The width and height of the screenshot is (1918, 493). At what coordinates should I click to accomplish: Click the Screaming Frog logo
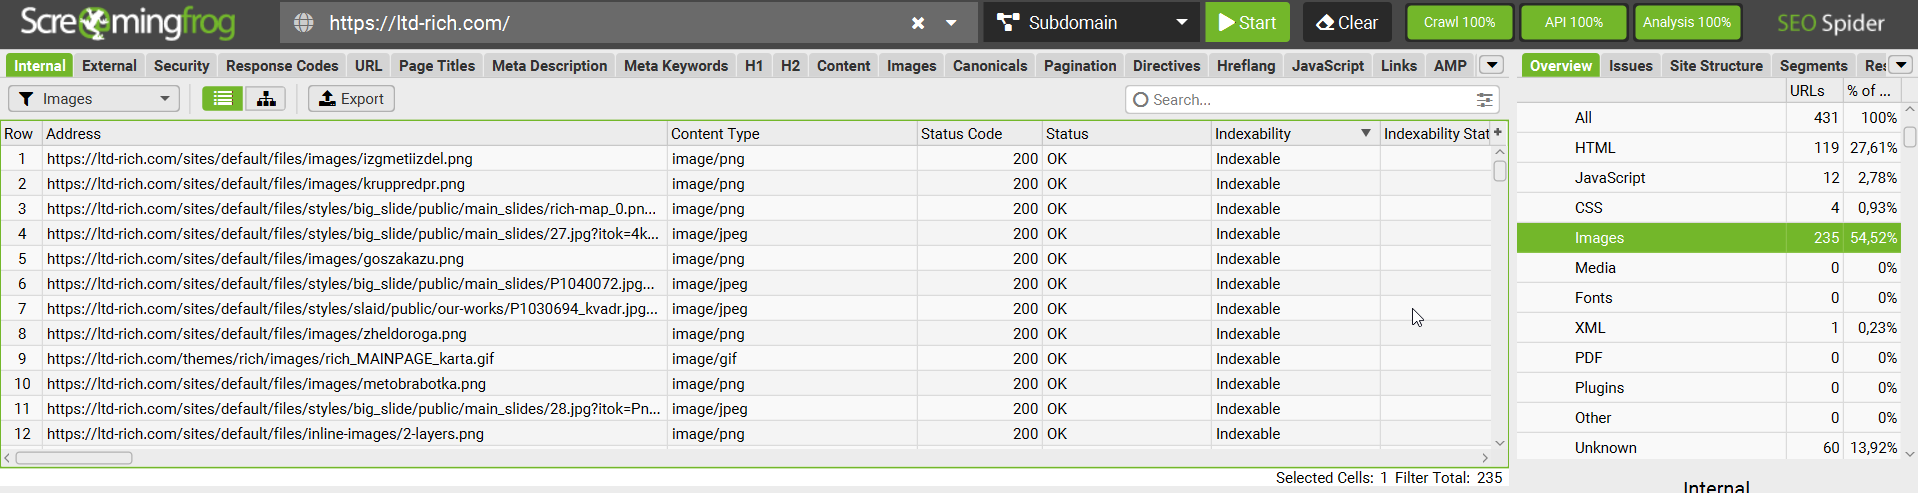click(128, 22)
